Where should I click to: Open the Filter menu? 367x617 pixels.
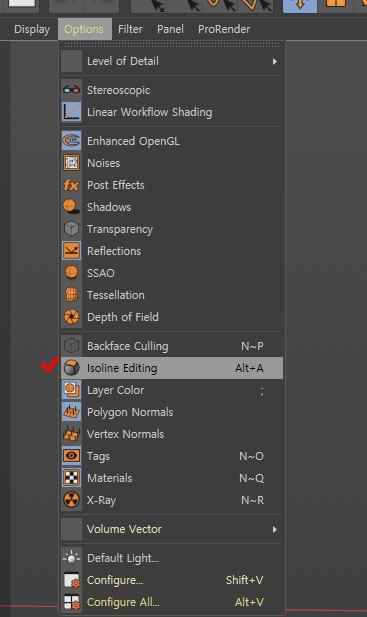[130, 29]
